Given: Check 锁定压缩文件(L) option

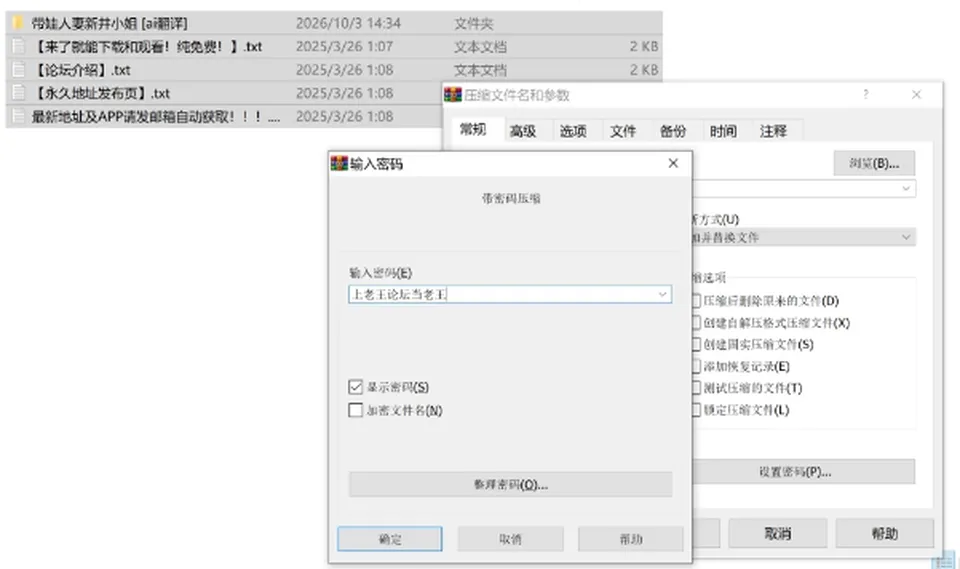Looking at the screenshot, I should 696,410.
